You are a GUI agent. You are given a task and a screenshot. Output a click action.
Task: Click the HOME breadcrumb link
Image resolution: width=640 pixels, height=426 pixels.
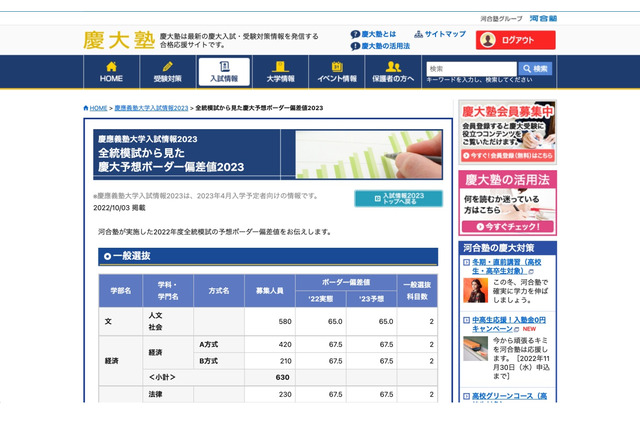[98, 108]
